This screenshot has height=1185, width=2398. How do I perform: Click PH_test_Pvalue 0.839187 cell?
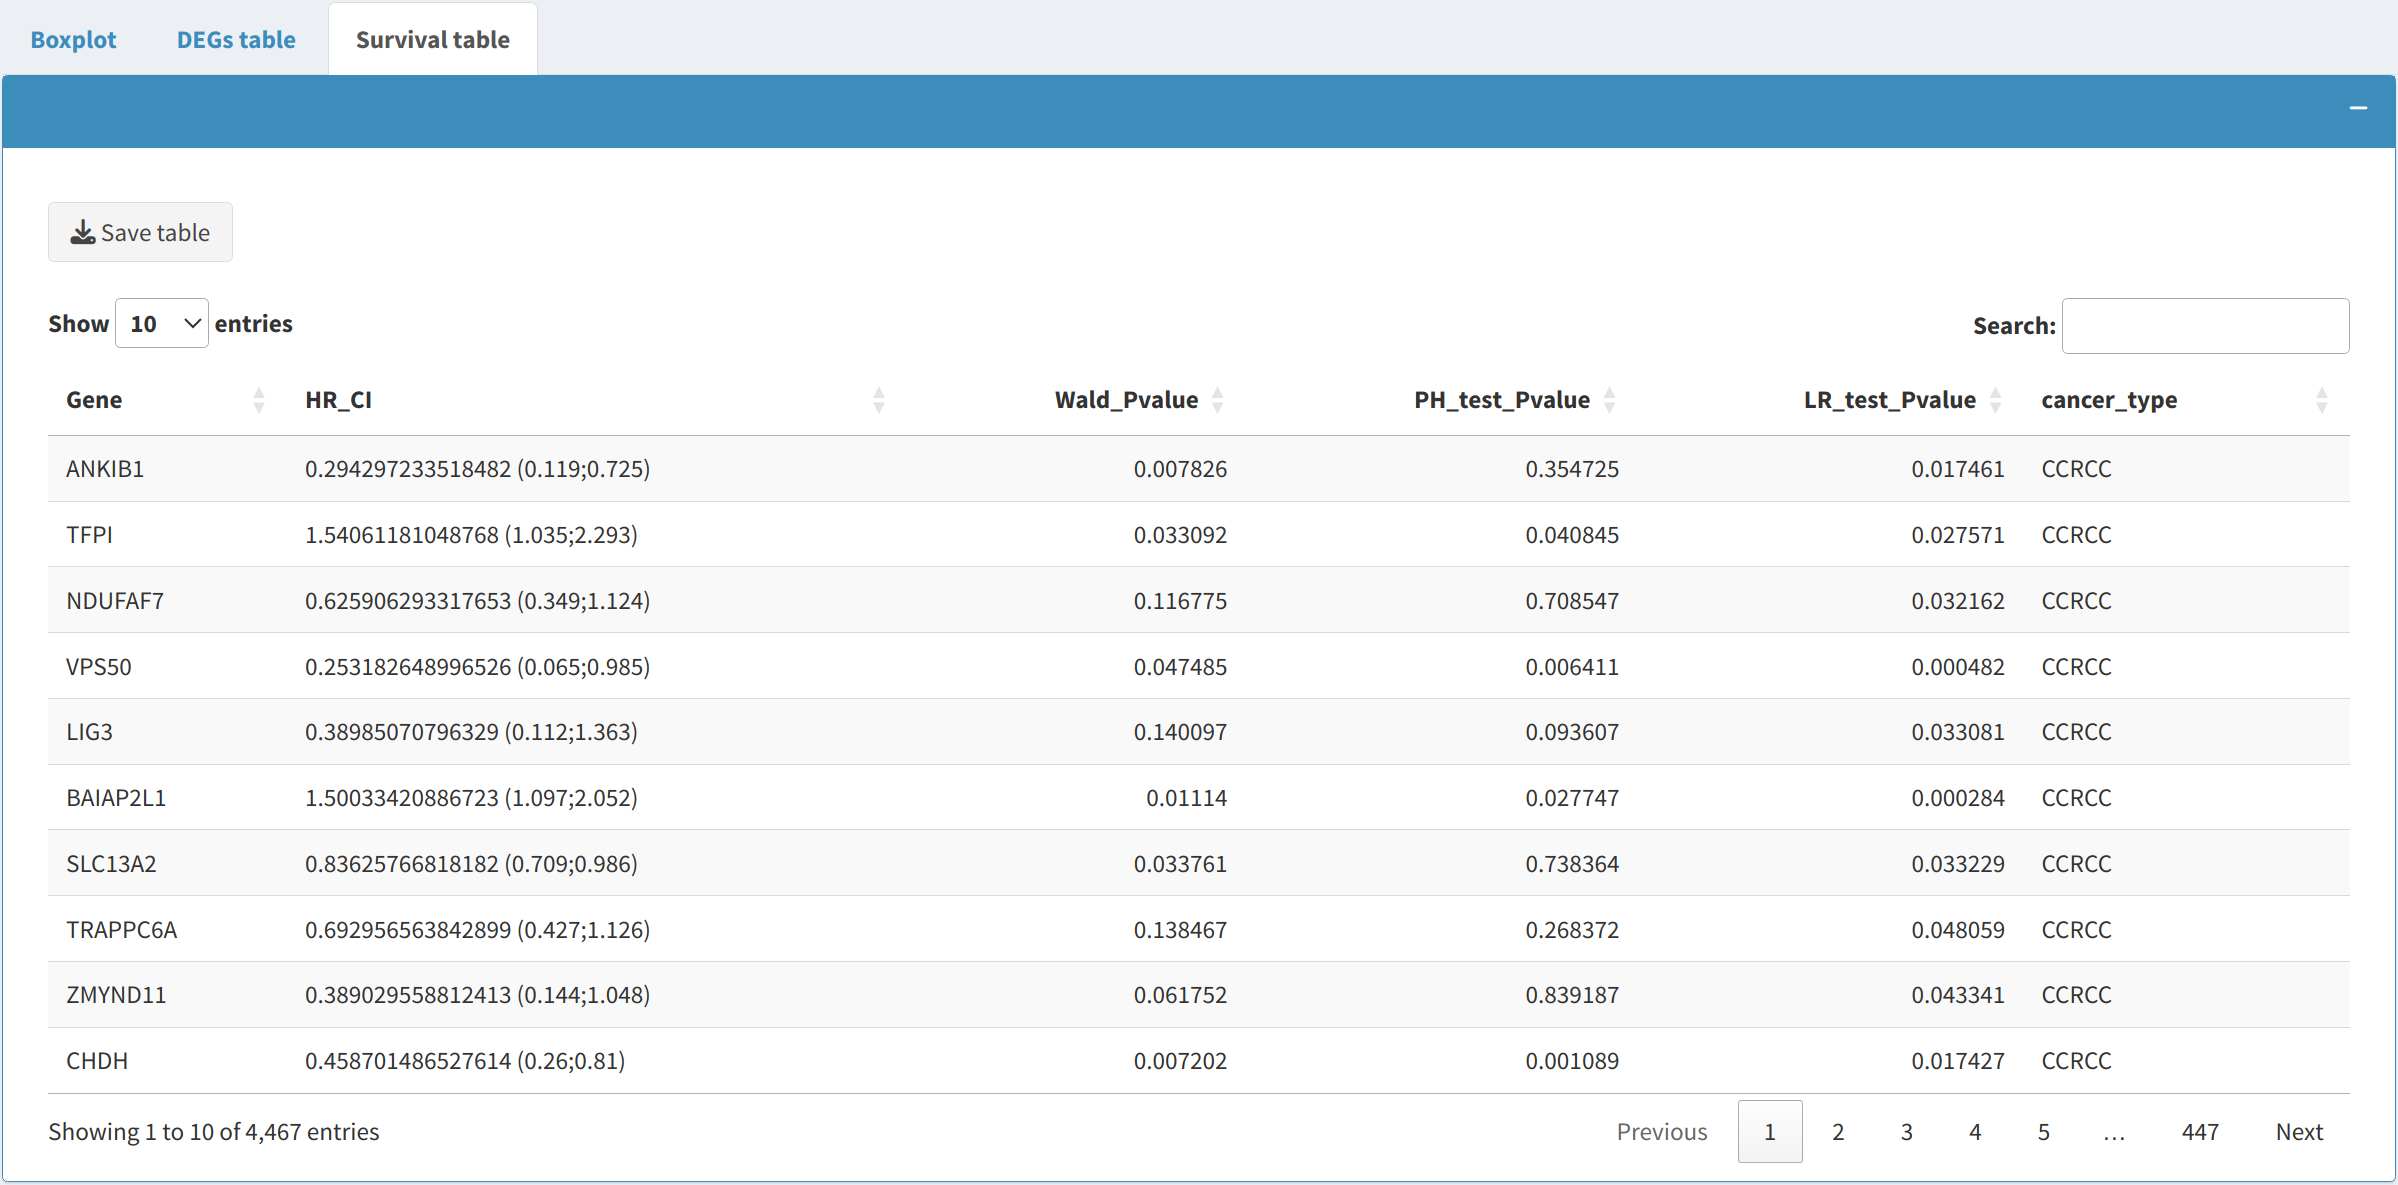[x=1572, y=995]
